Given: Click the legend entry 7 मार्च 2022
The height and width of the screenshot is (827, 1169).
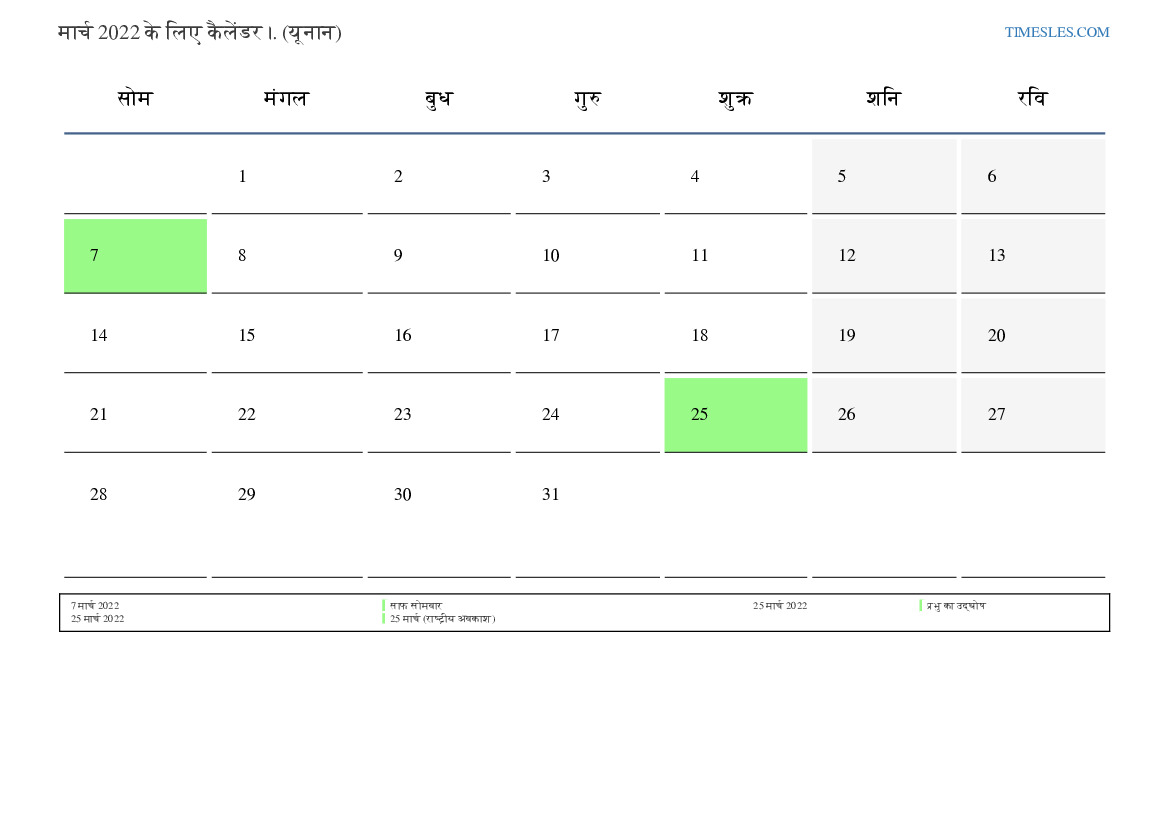Looking at the screenshot, I should [x=95, y=606].
